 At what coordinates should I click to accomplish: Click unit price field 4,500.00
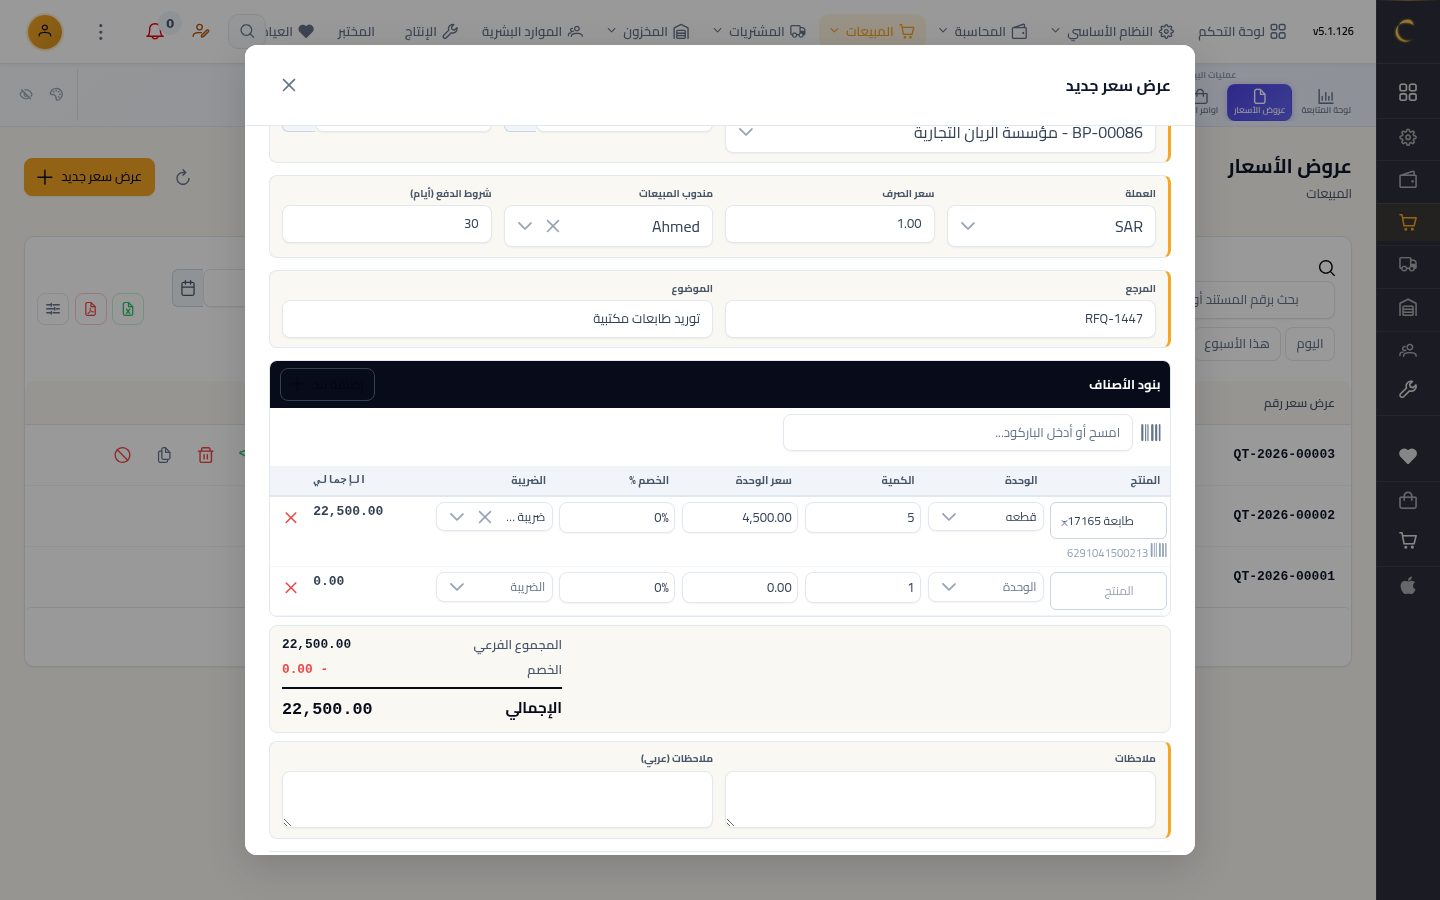tap(740, 517)
